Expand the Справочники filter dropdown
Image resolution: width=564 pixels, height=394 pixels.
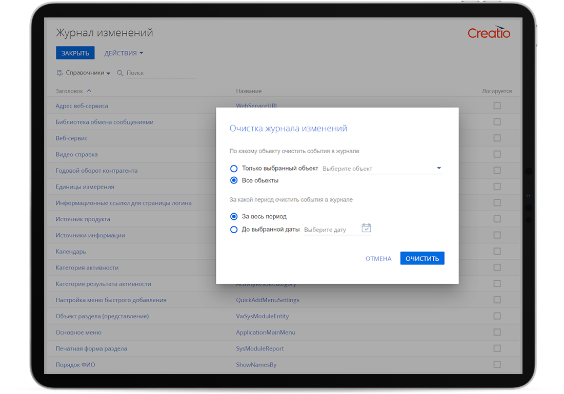pyautogui.click(x=87, y=73)
